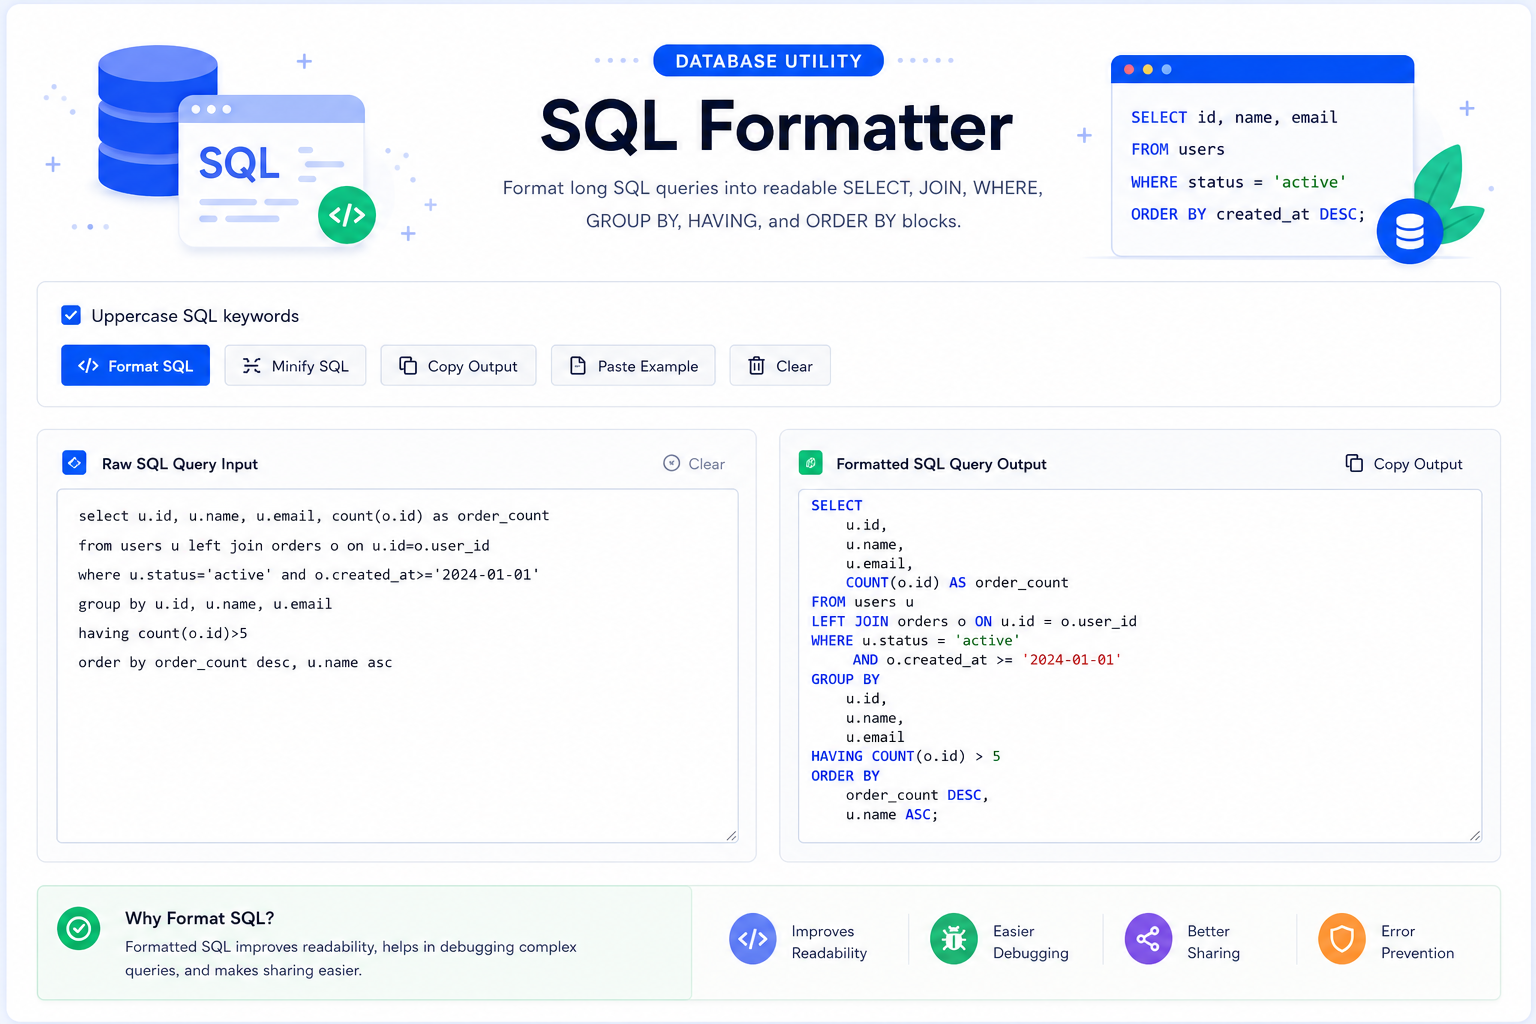Click the Paste Example button

tap(633, 366)
